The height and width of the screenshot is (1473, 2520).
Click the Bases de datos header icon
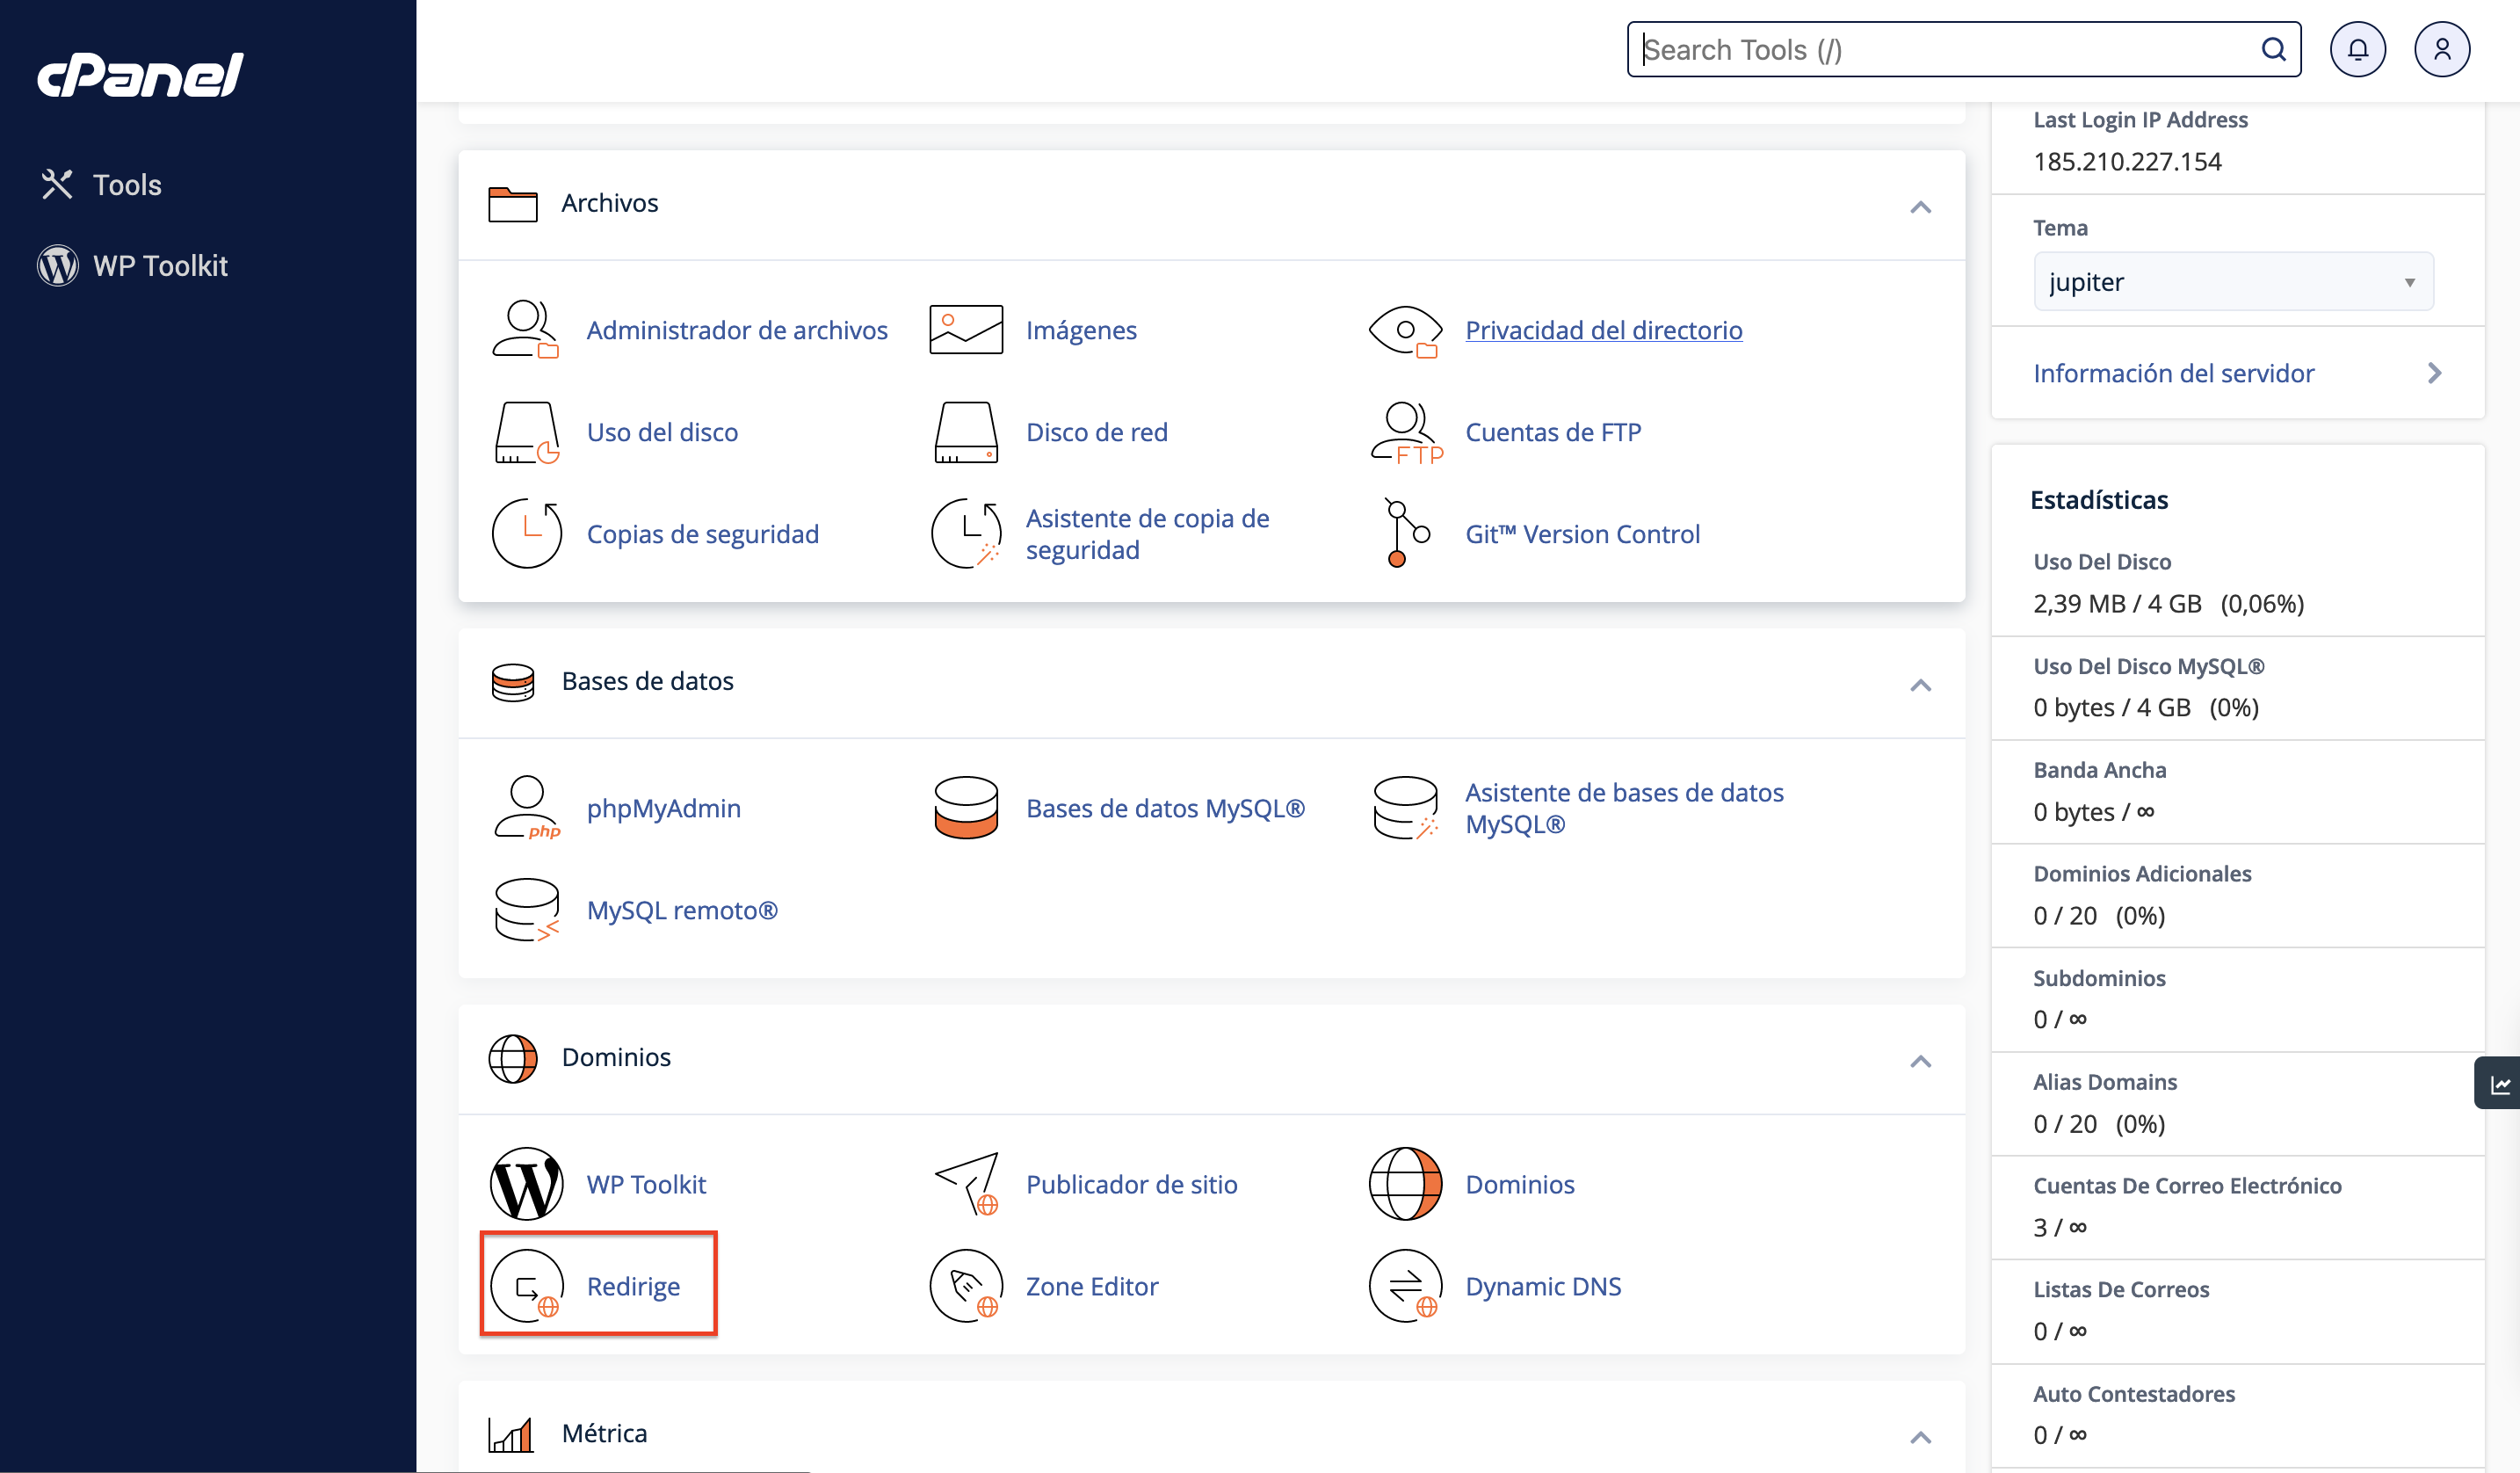click(513, 682)
